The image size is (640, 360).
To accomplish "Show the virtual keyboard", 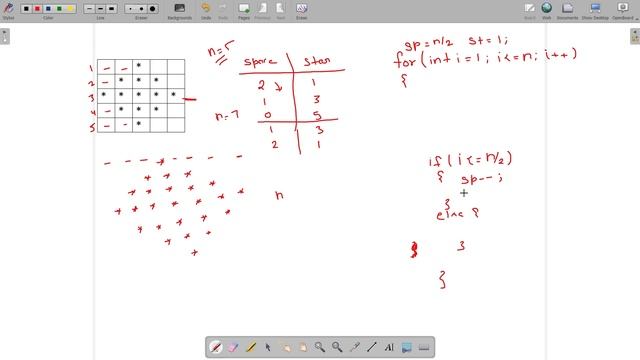I will [424, 347].
